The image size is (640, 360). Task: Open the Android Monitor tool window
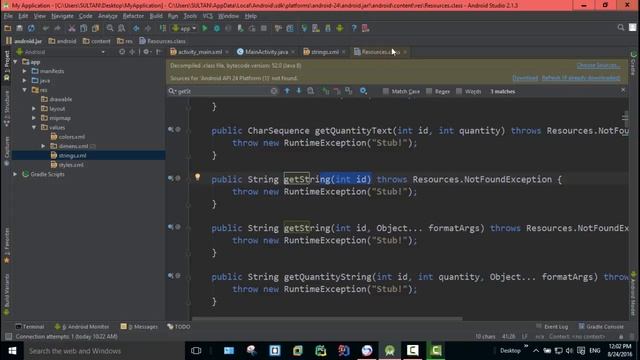coord(82,327)
